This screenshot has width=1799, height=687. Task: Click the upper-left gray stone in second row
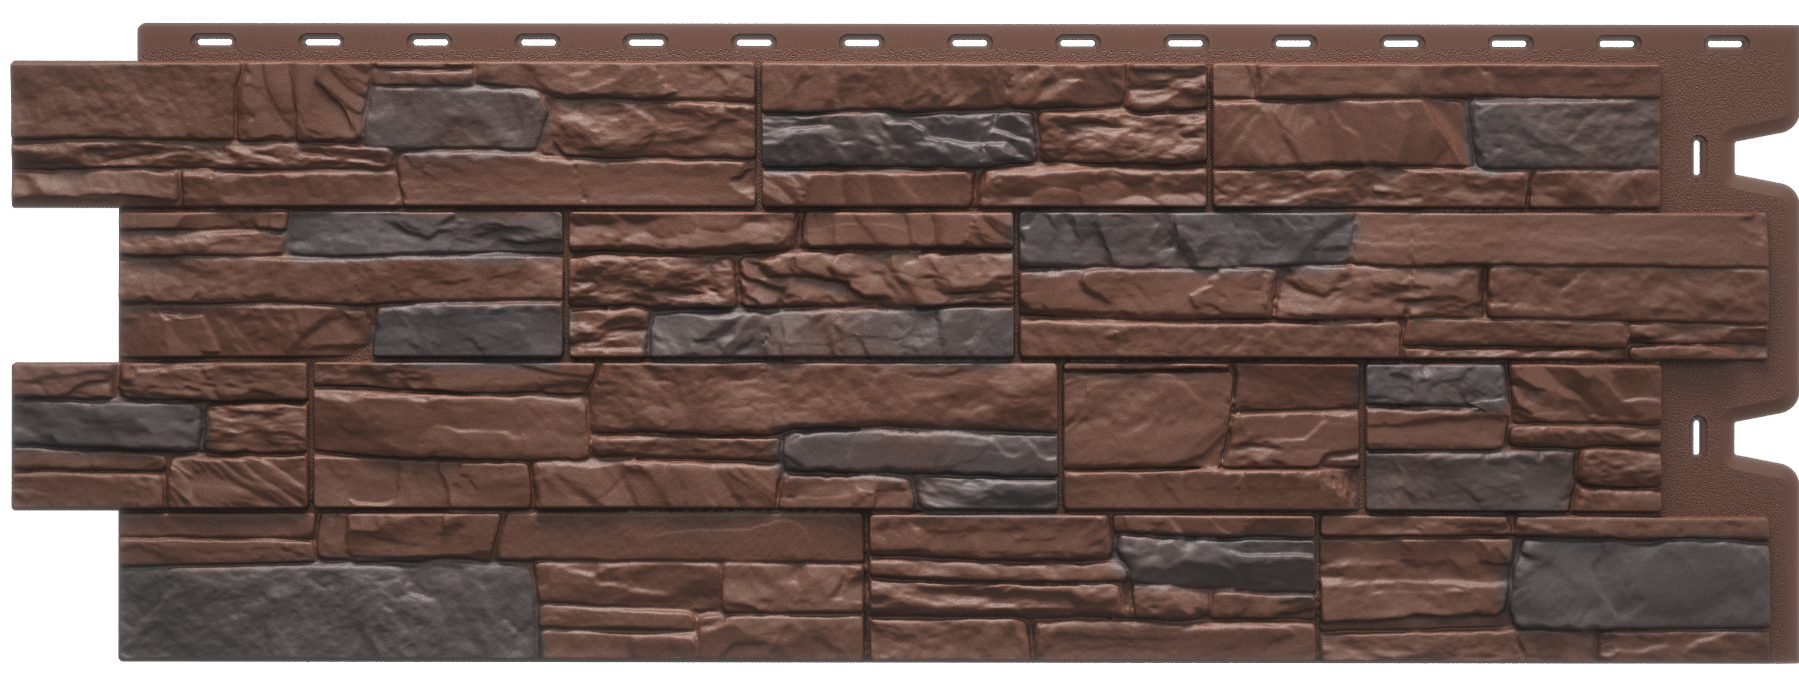425,233
